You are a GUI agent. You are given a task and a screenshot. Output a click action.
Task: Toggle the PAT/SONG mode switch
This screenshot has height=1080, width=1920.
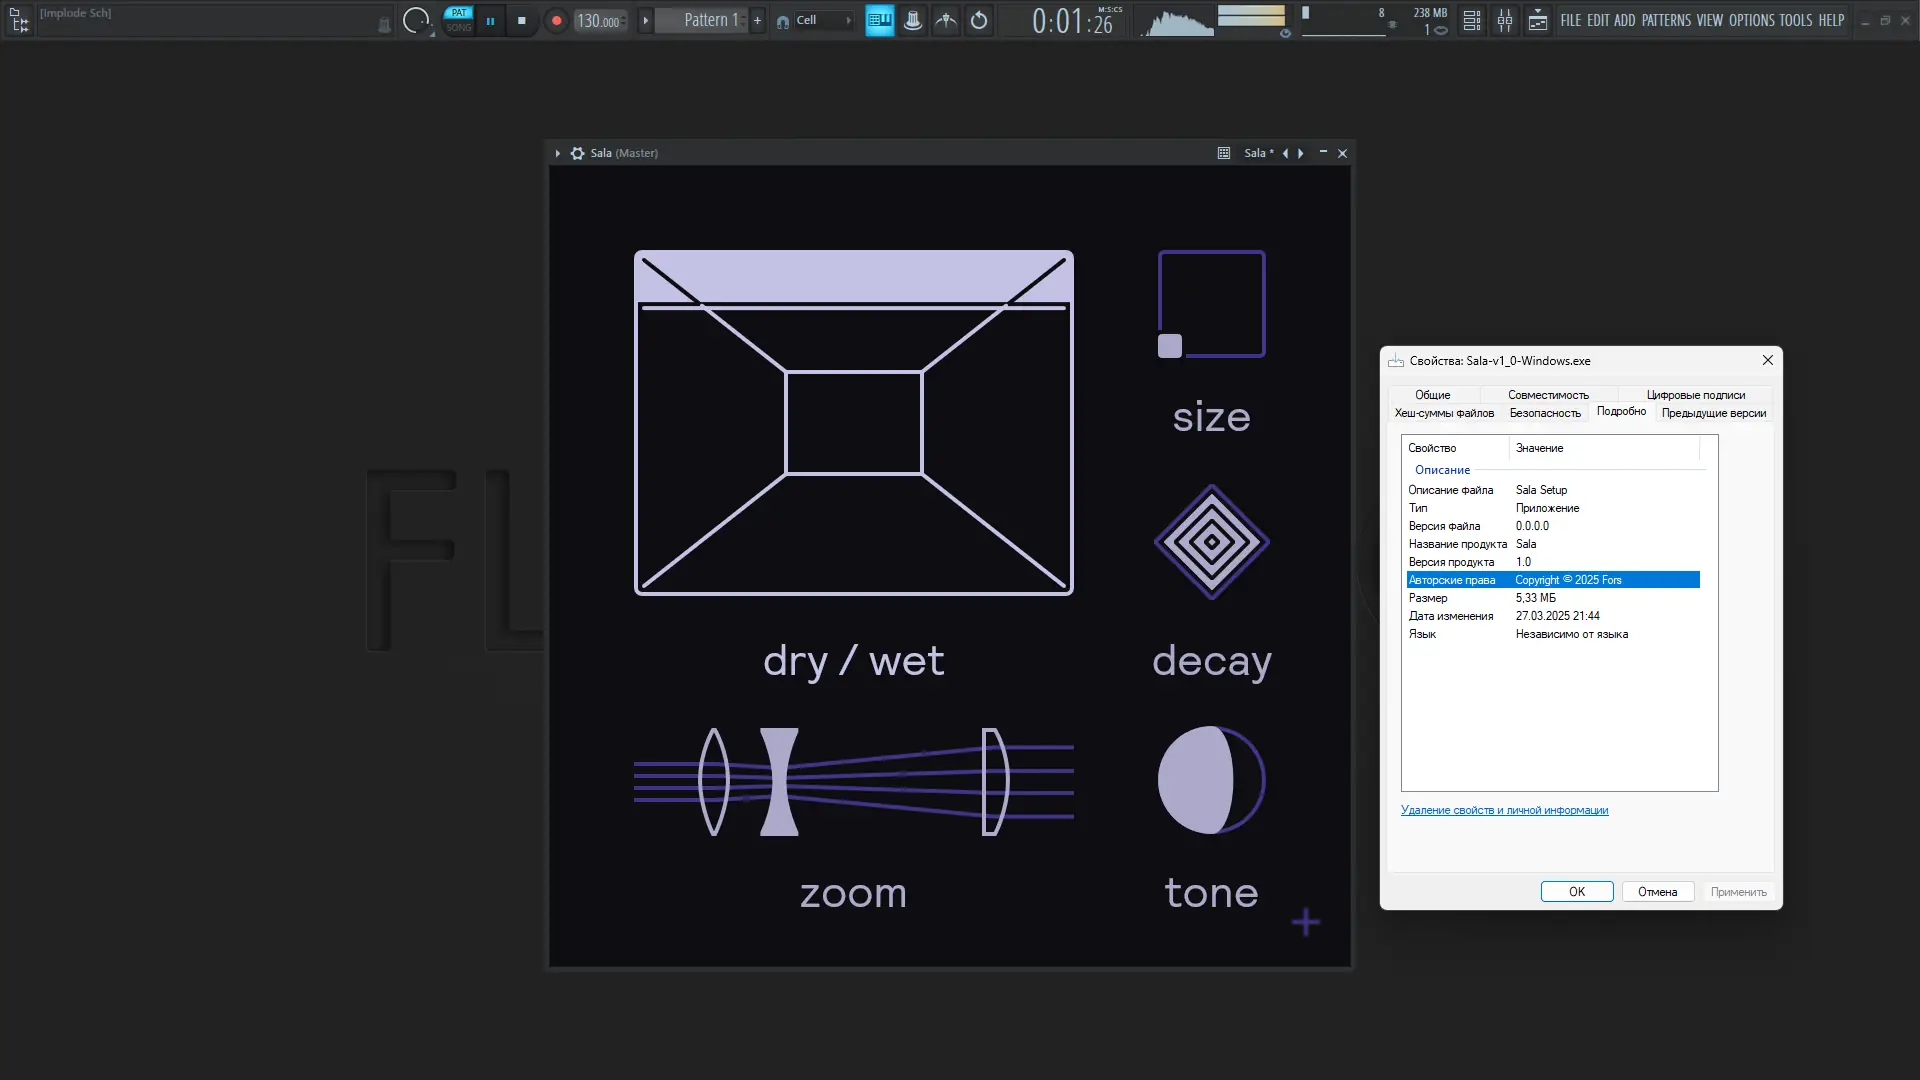tap(459, 20)
